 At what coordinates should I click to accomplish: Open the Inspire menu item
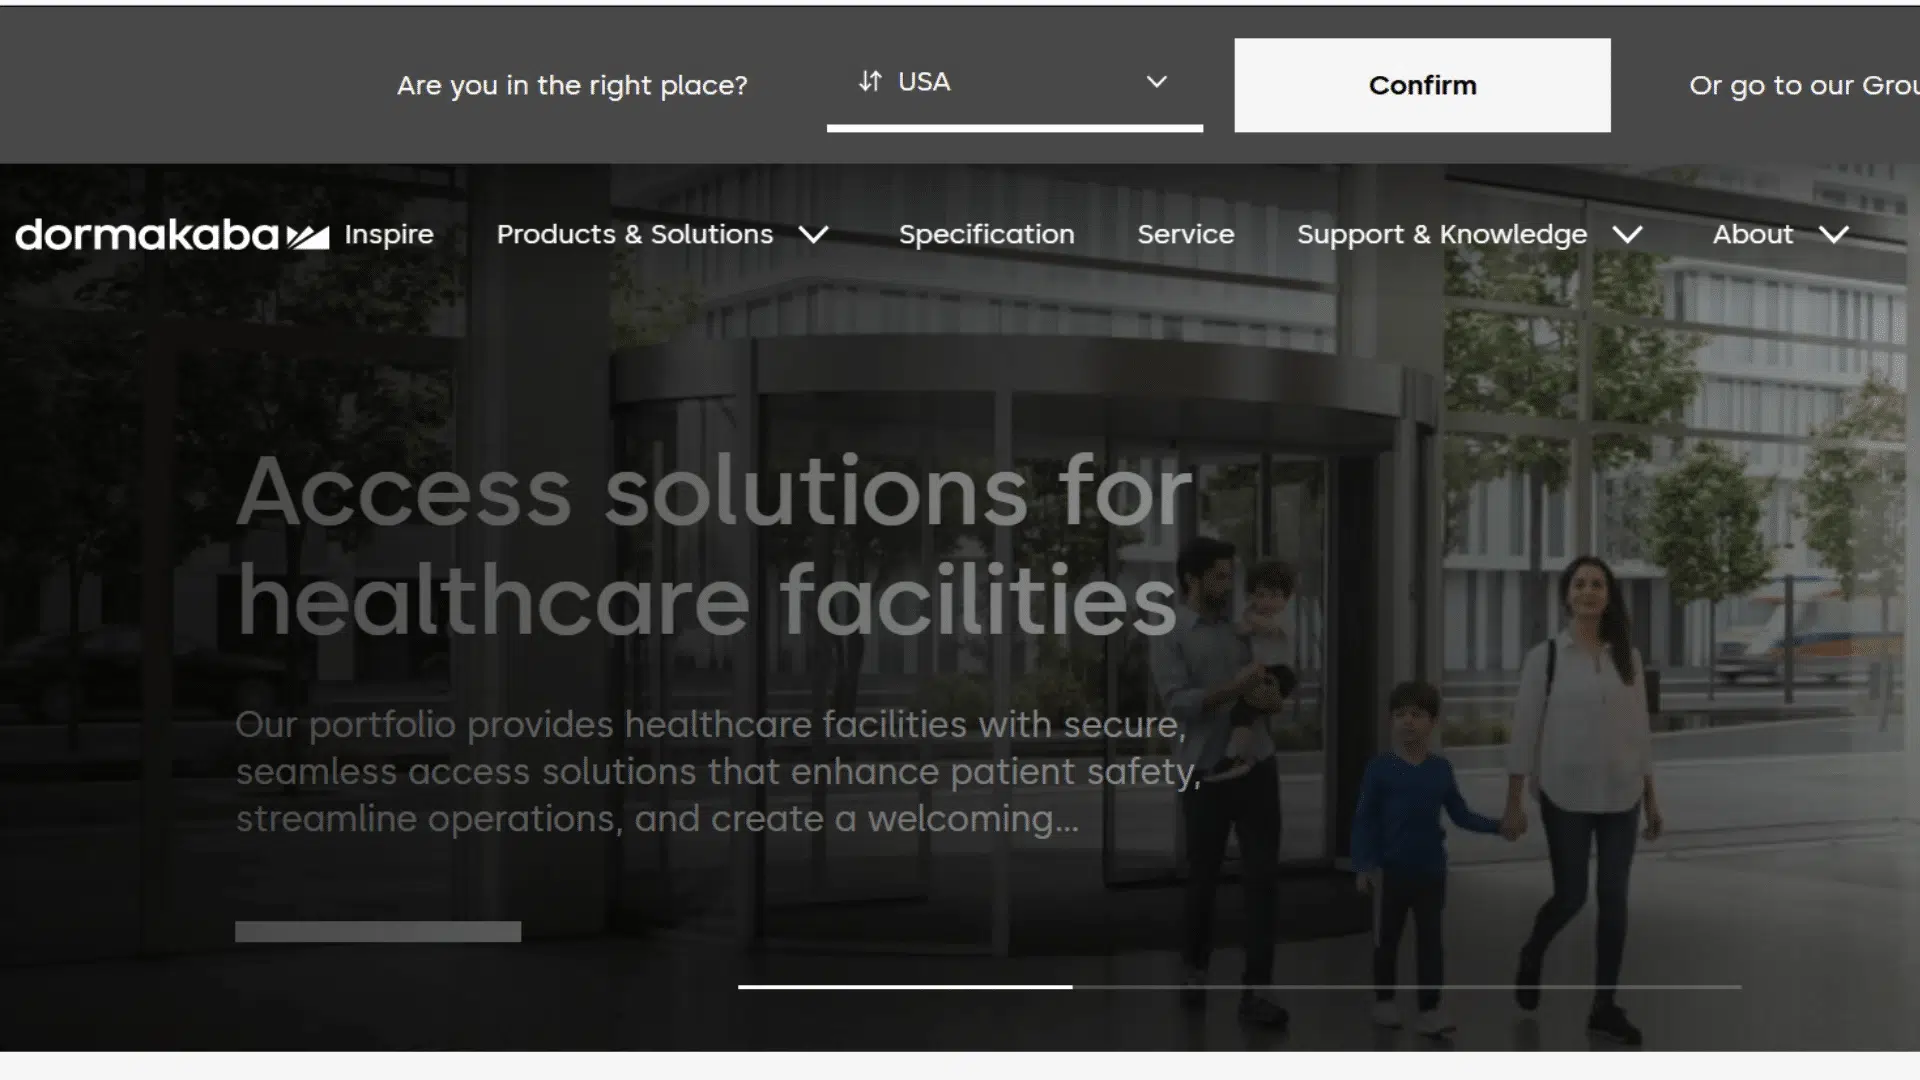click(x=389, y=234)
